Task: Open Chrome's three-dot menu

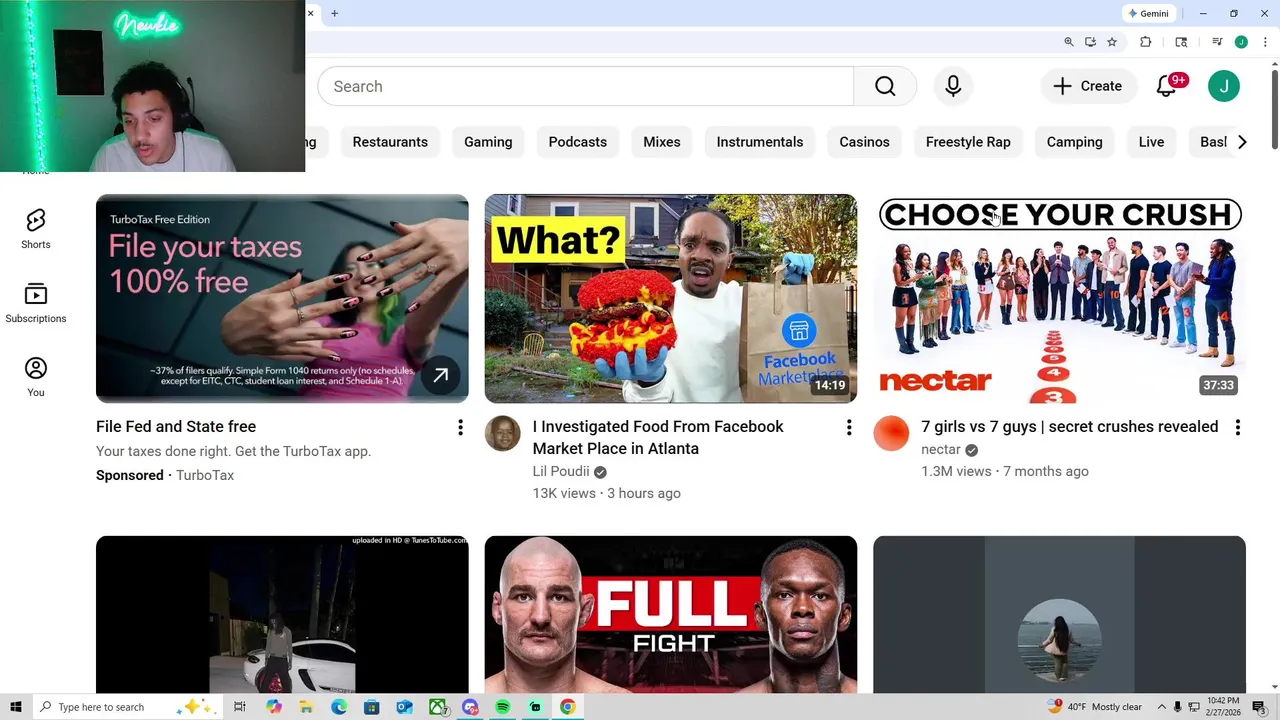Action: pyautogui.click(x=1265, y=42)
